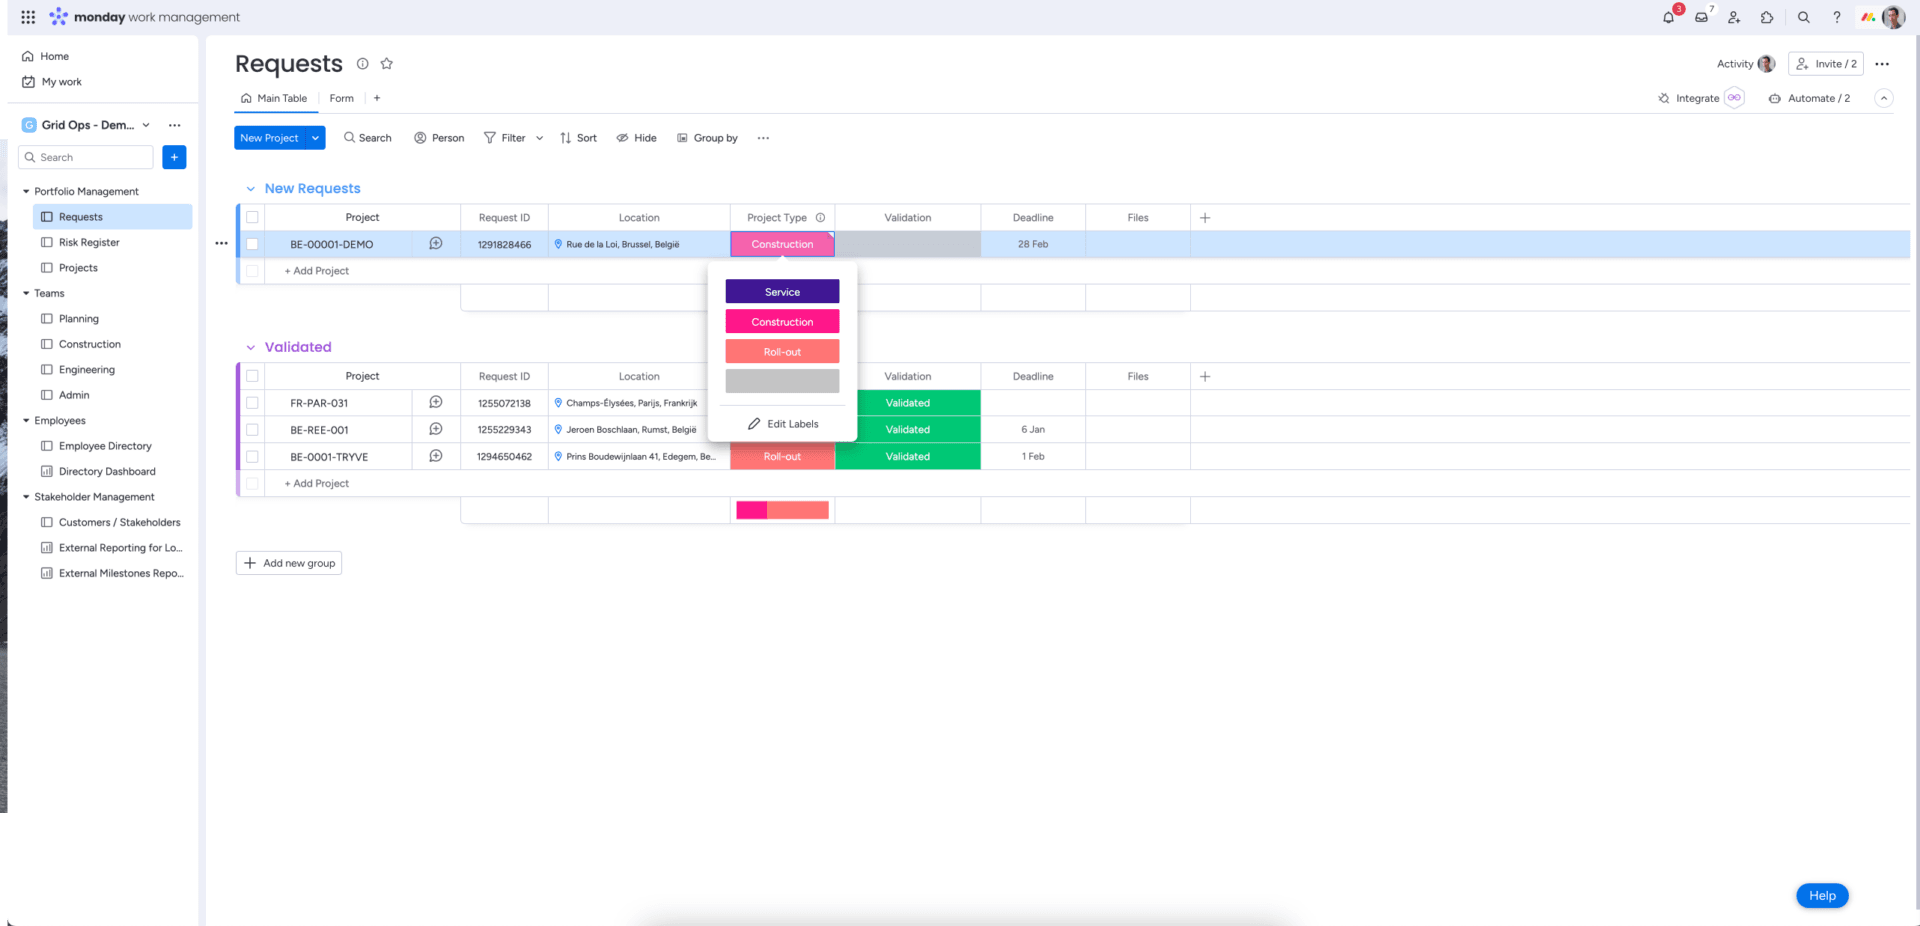The height and width of the screenshot is (926, 1920).
Task: Click the Invite / 2 button
Action: 1826,64
